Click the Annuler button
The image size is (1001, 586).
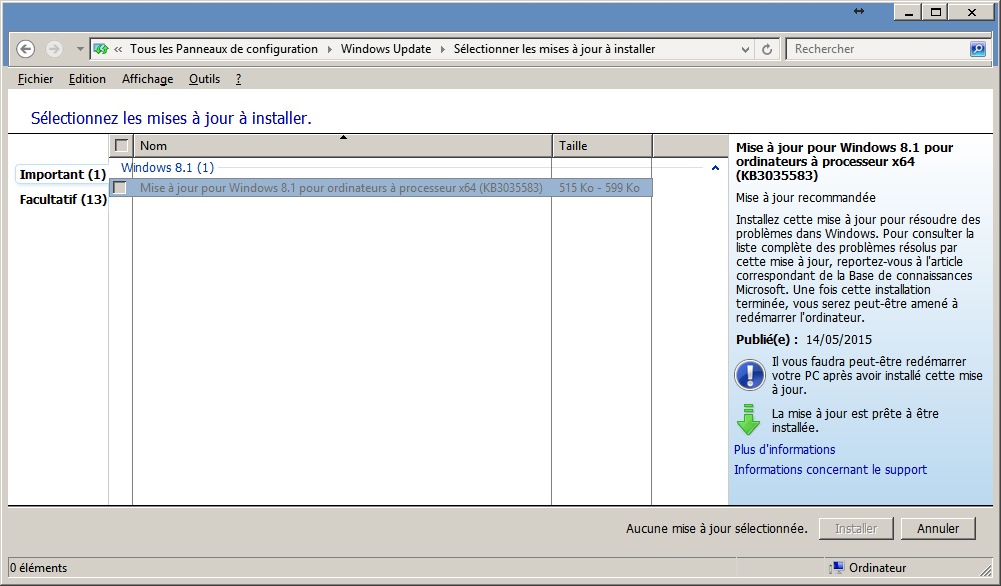[938, 529]
